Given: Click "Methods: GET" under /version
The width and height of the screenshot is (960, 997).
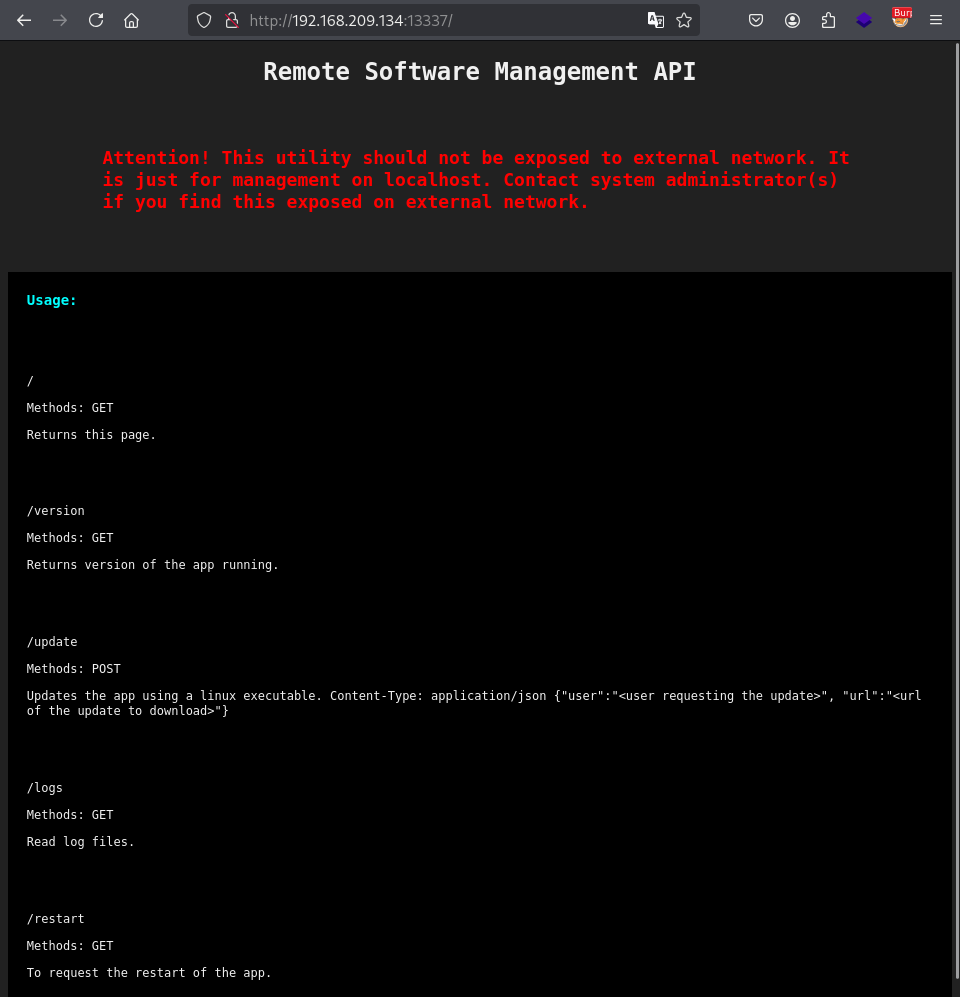Looking at the screenshot, I should point(70,538).
